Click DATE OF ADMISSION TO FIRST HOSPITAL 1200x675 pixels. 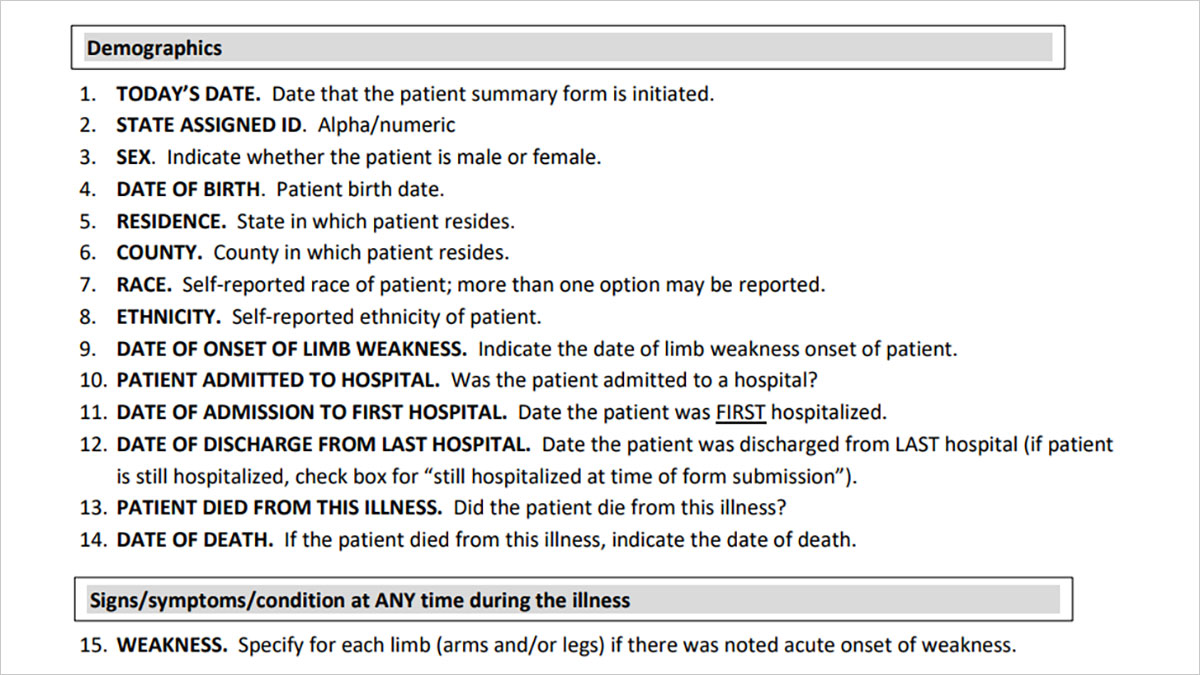click(312, 412)
